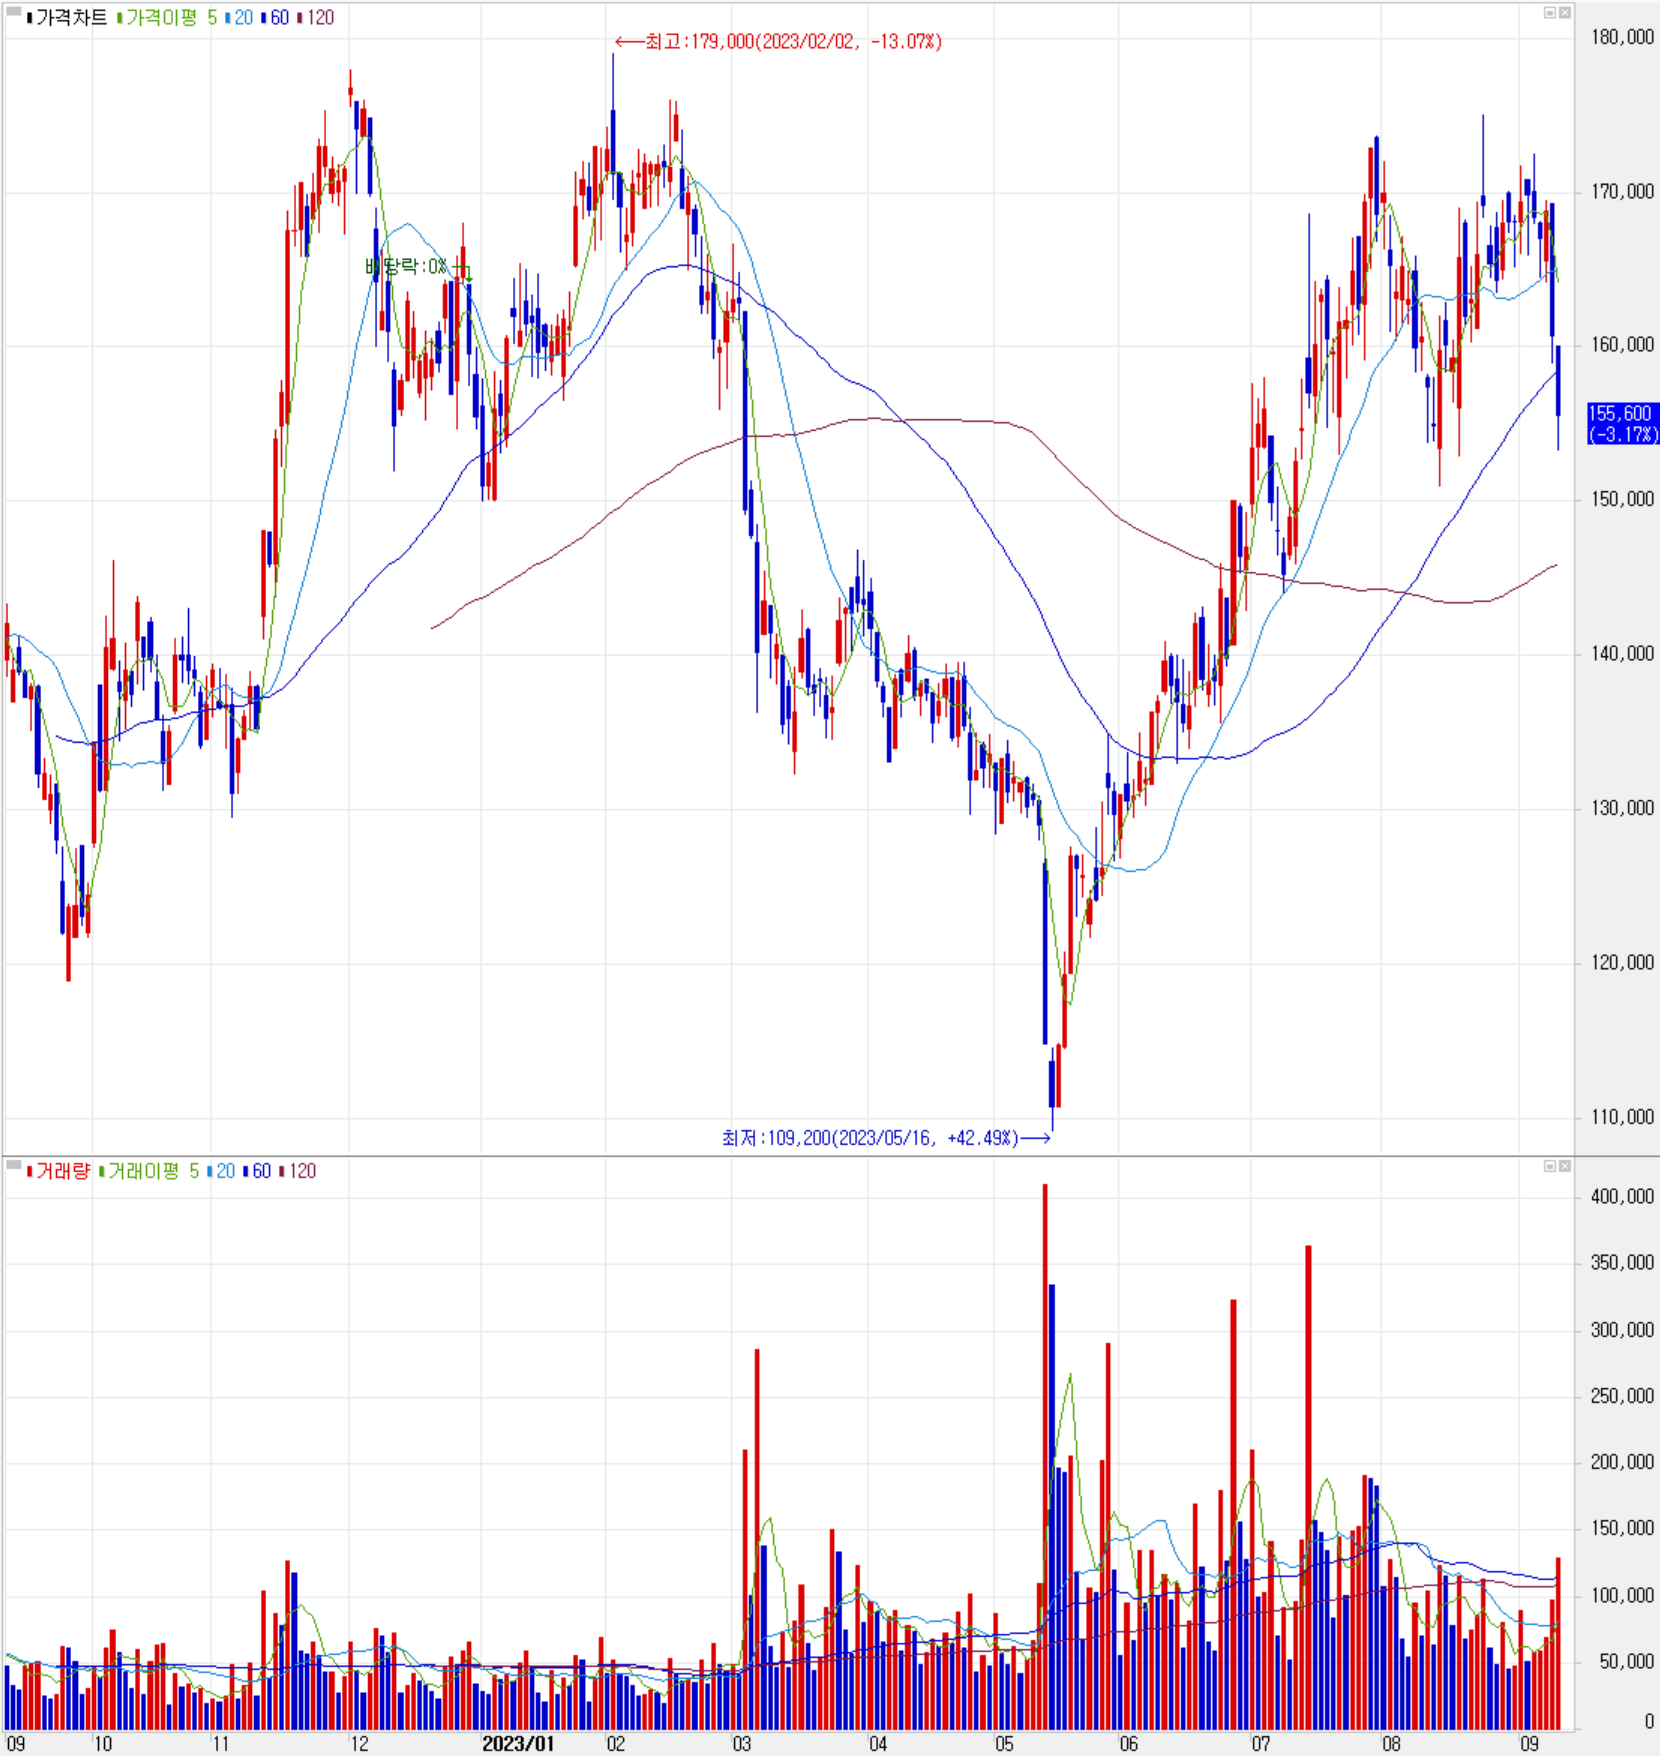The height and width of the screenshot is (1756, 1660).
Task: Click the 300,000 volume axis label
Action: point(1622,1330)
